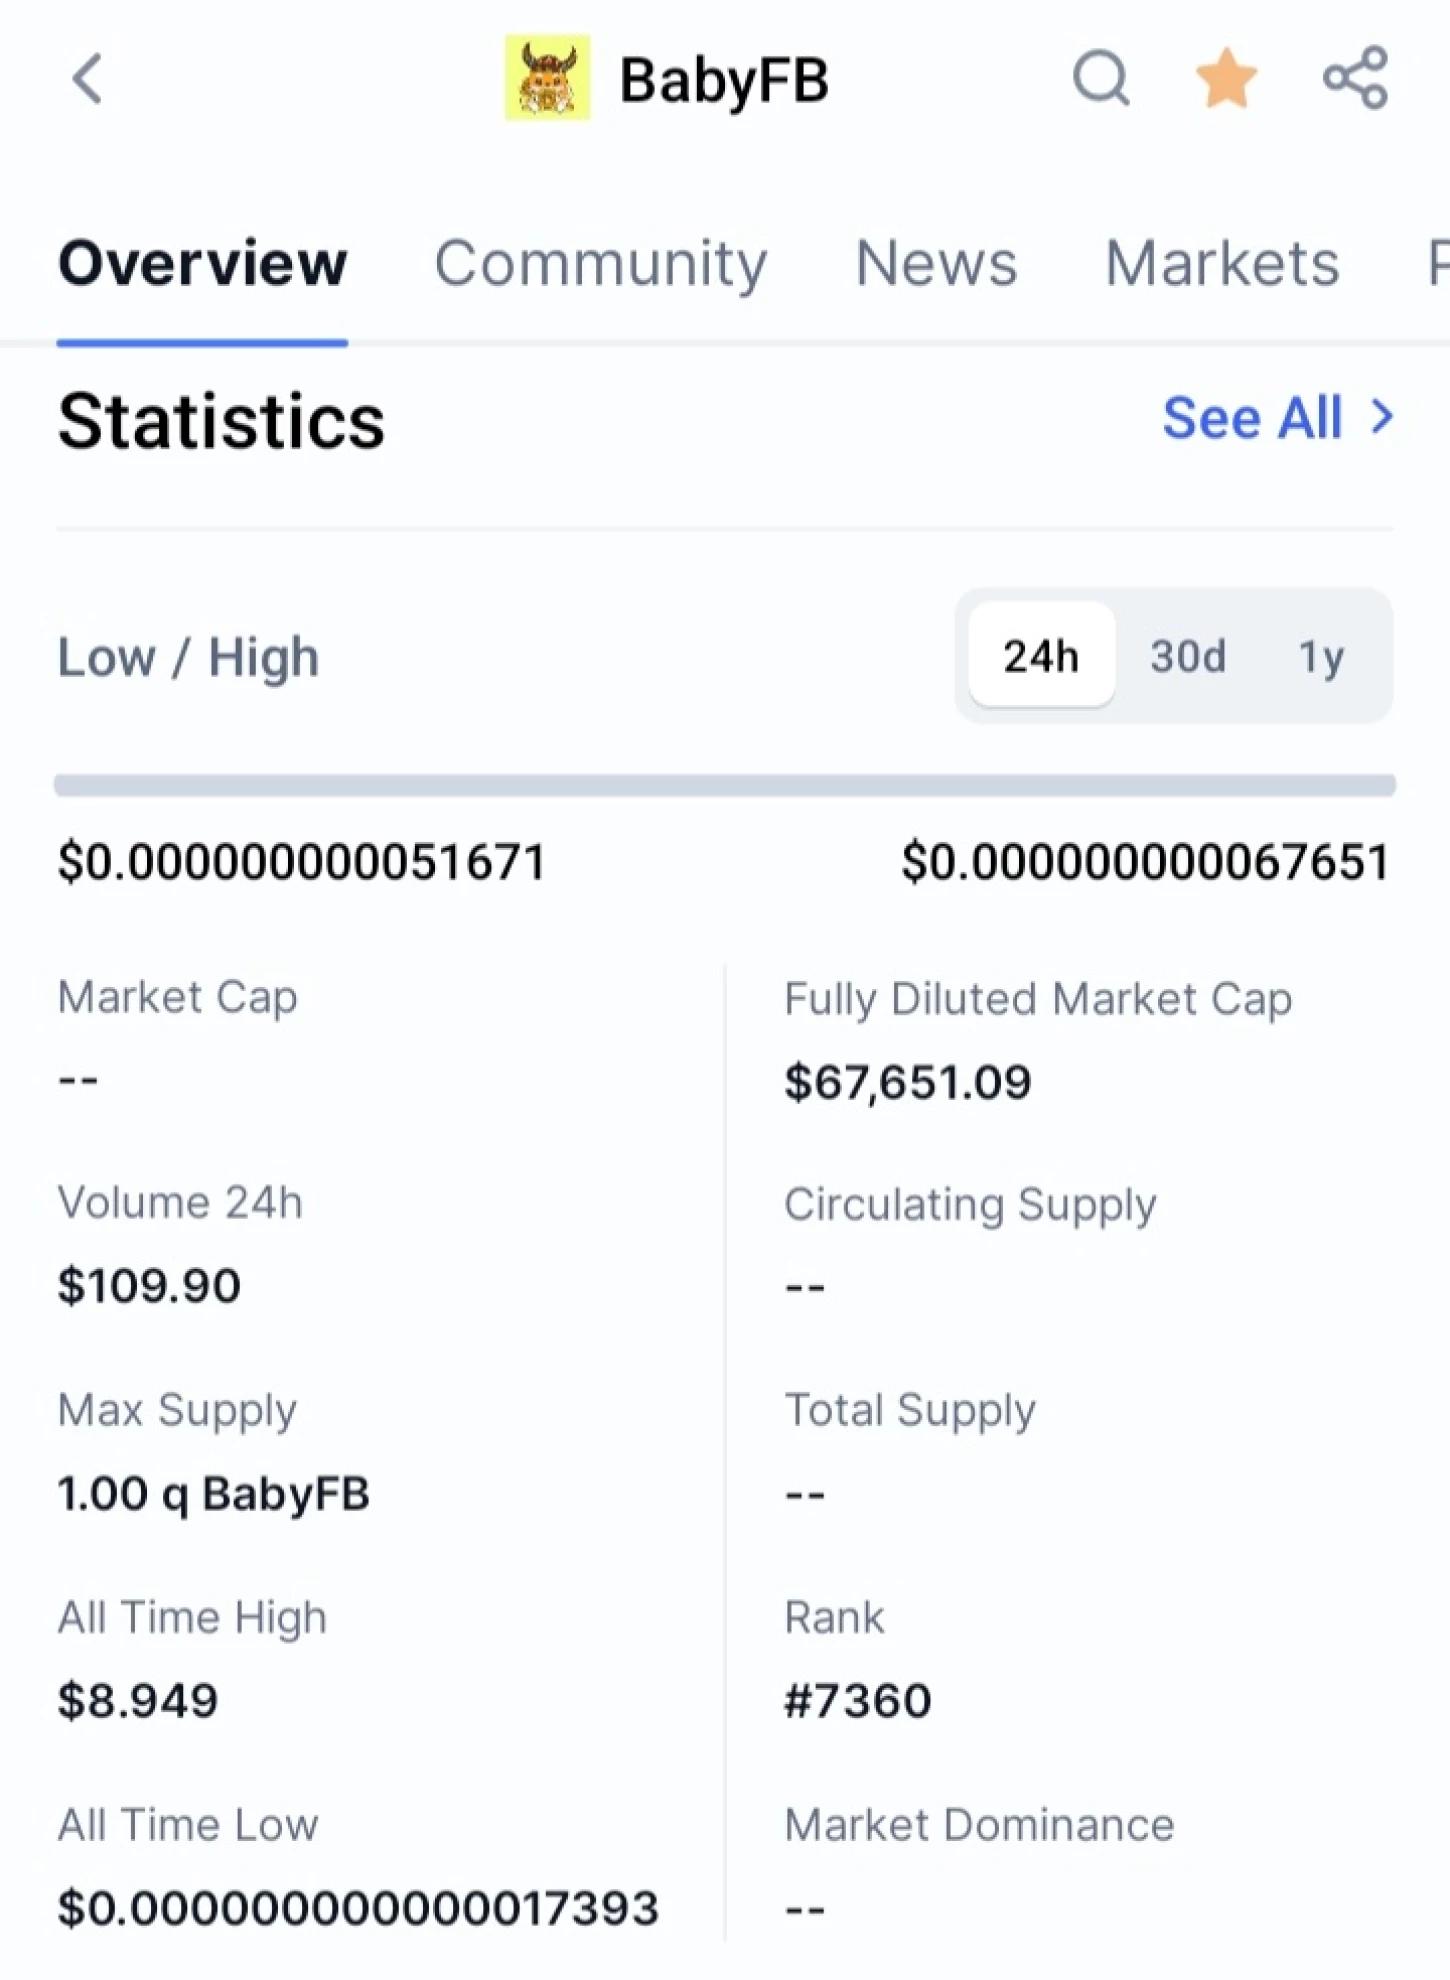
Task: Tap the BabyFB coin logo
Action: point(547,78)
